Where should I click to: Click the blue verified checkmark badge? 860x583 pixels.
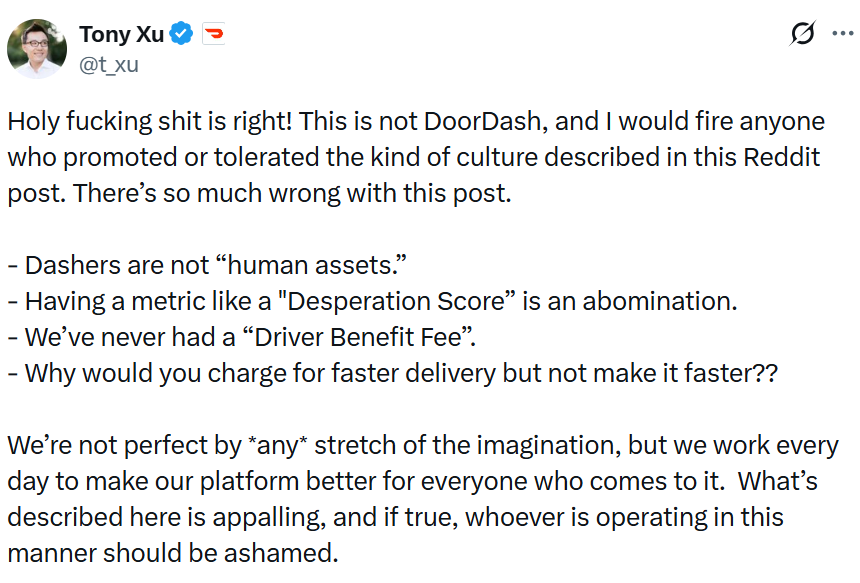(x=180, y=34)
